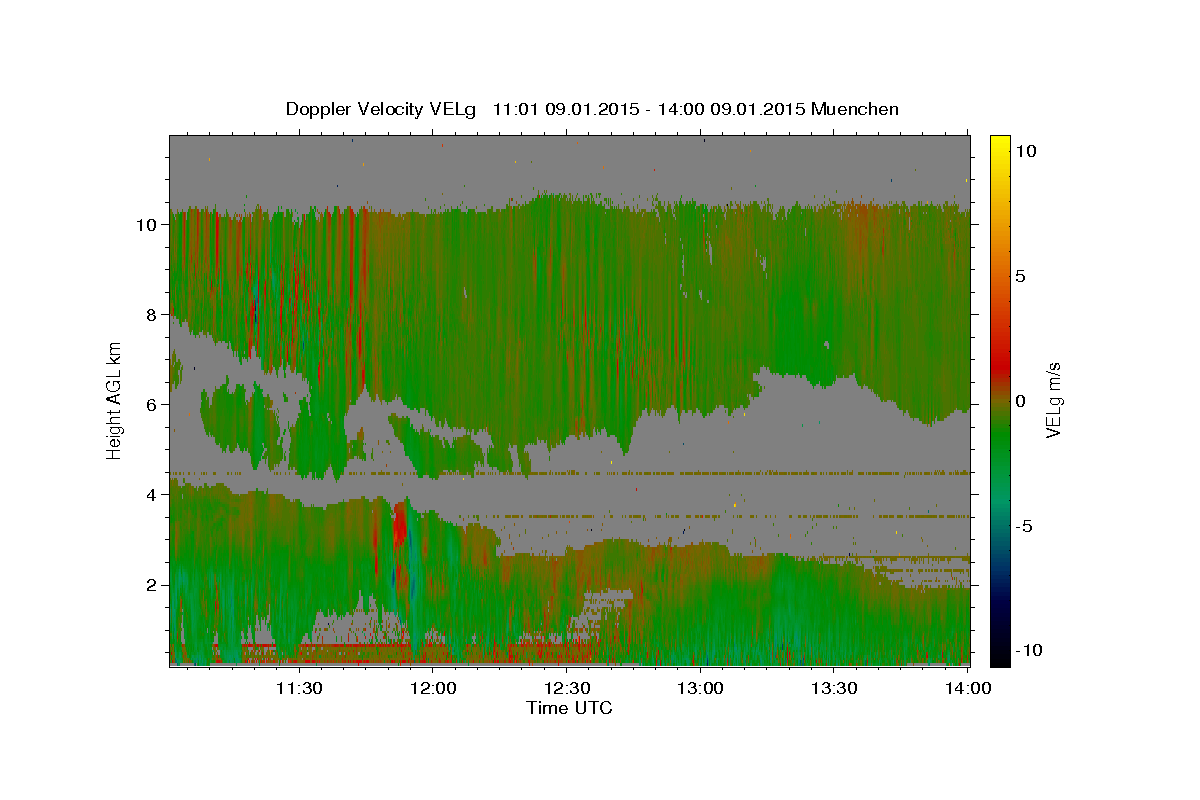Image resolution: width=1200 pixels, height=800 pixels.
Task: Click the 'VELg m/s' colorbar label
Action: pos(1053,400)
